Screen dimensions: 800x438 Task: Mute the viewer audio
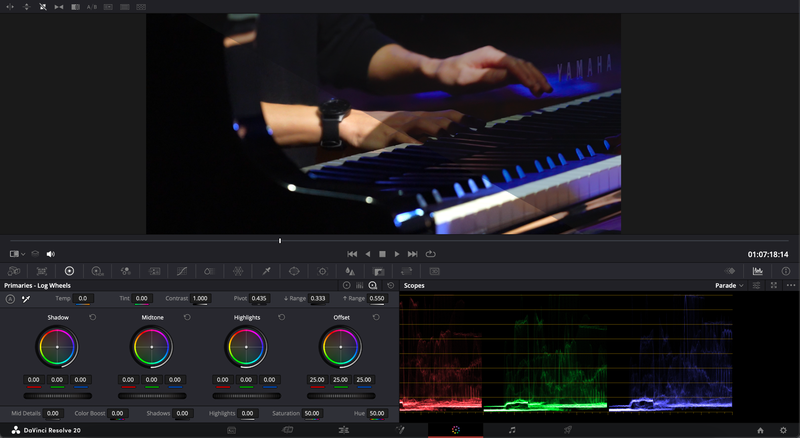pyautogui.click(x=51, y=254)
